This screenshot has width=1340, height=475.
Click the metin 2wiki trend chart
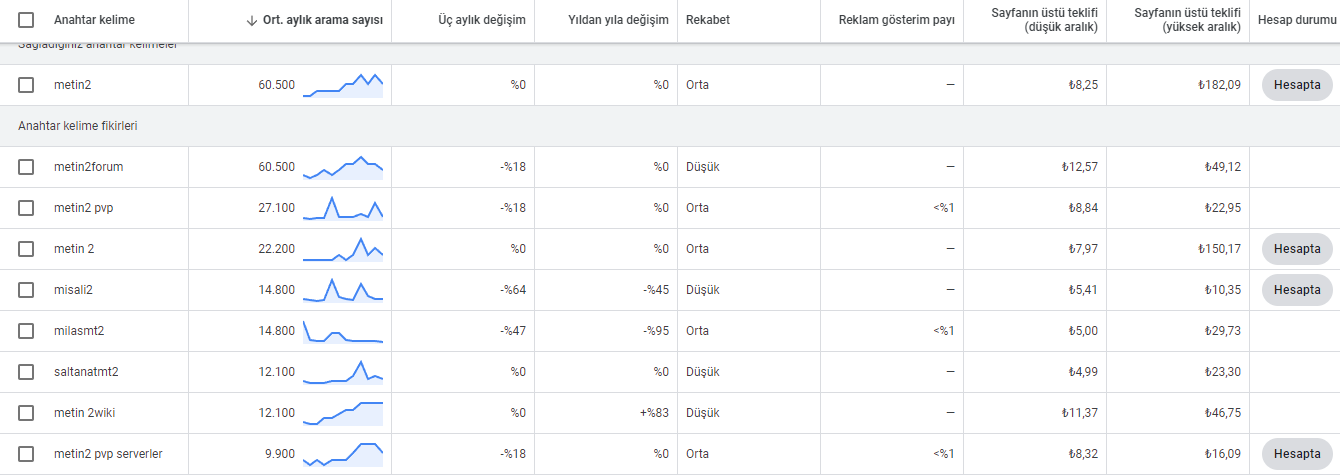343,413
